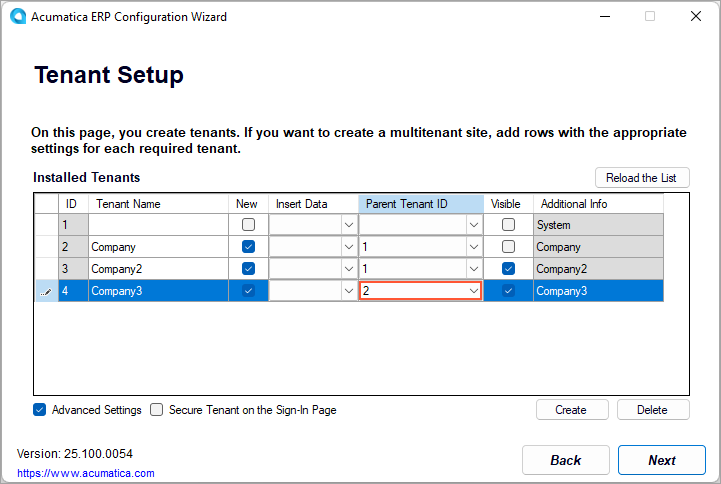Click the Insert Data column header
721x484 pixels.
point(313,204)
